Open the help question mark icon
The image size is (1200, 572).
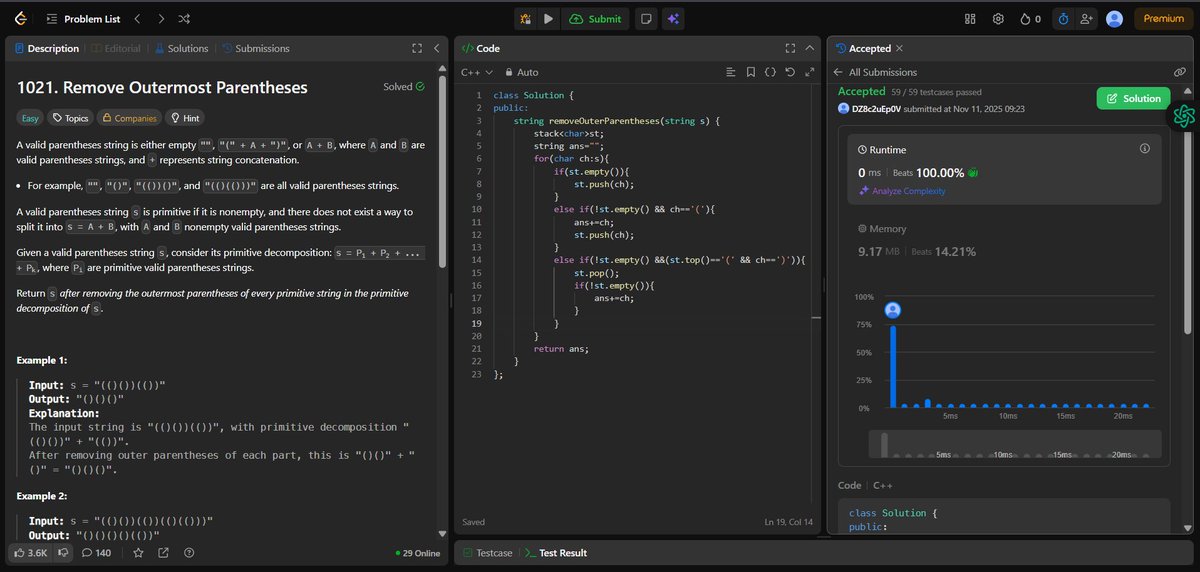click(x=189, y=552)
